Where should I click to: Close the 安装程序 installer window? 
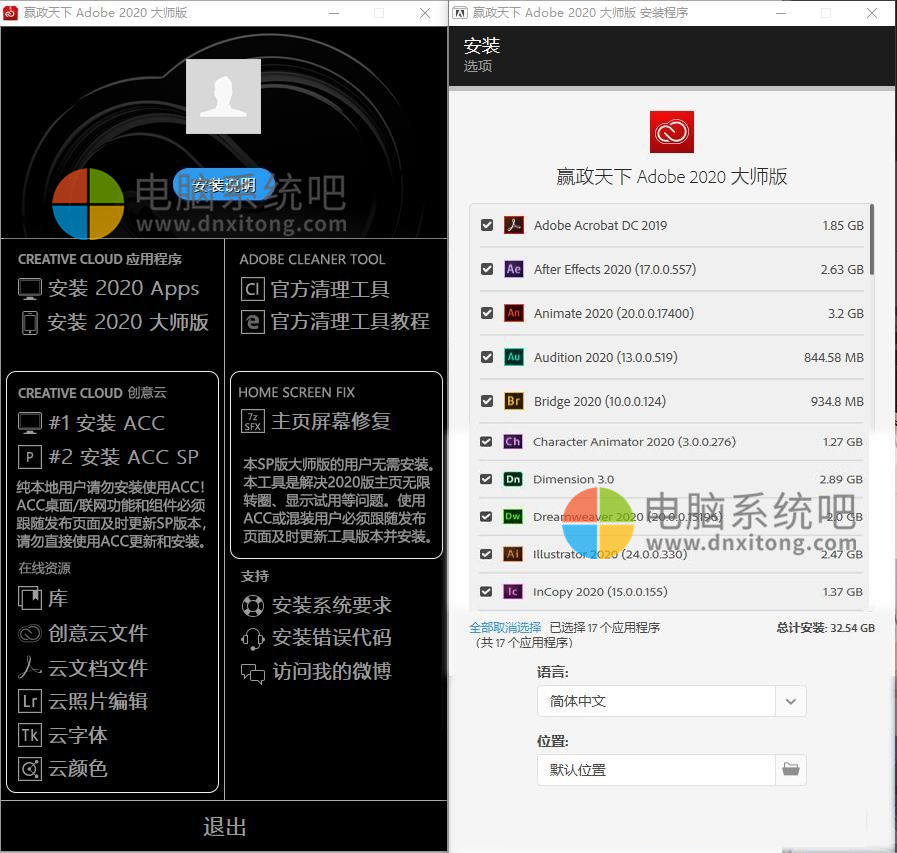point(871,13)
